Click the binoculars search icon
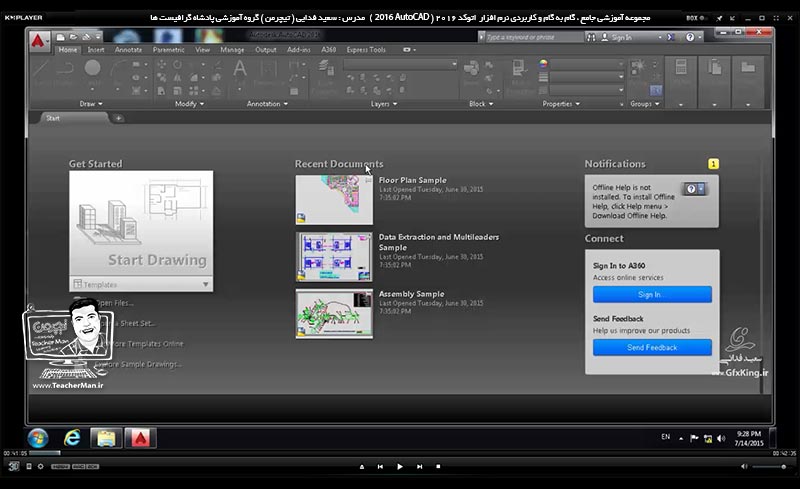This screenshot has width=800, height=489. pos(591,37)
